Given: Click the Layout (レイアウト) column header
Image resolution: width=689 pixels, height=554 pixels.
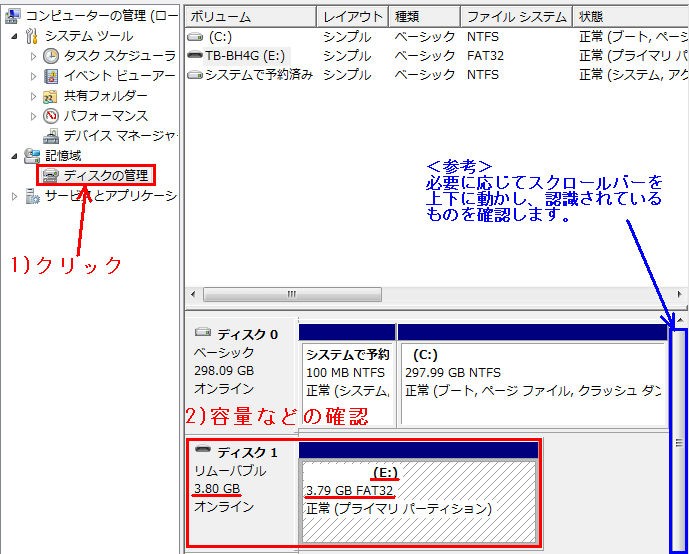Looking at the screenshot, I should (352, 17).
